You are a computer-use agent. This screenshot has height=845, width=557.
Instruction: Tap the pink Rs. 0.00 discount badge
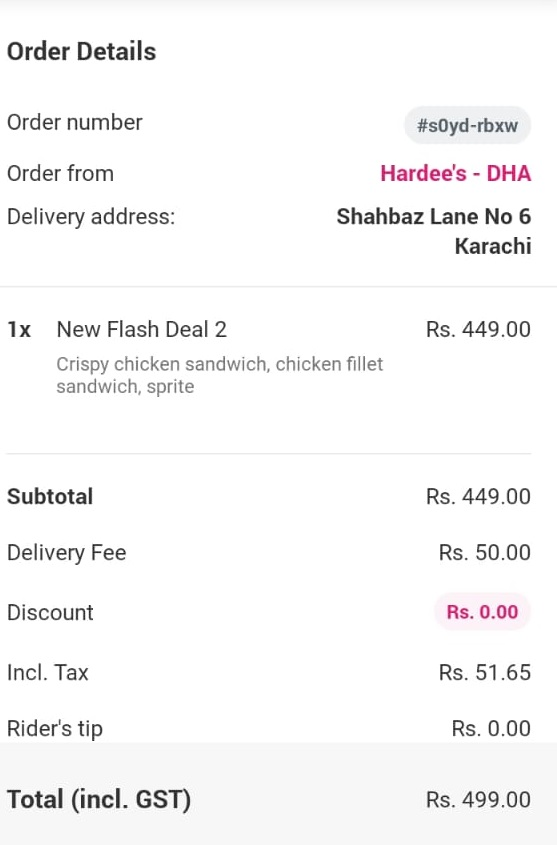[x=482, y=612]
